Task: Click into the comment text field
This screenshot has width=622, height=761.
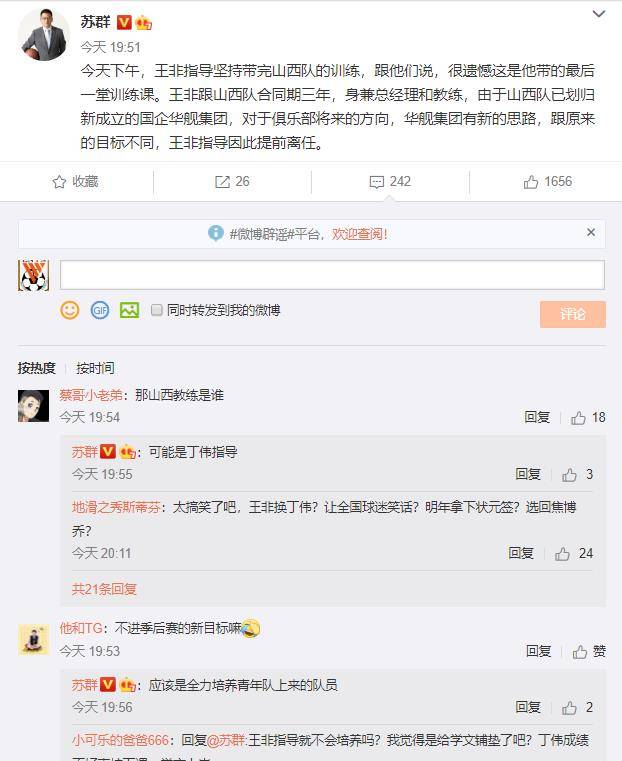Action: (x=332, y=275)
